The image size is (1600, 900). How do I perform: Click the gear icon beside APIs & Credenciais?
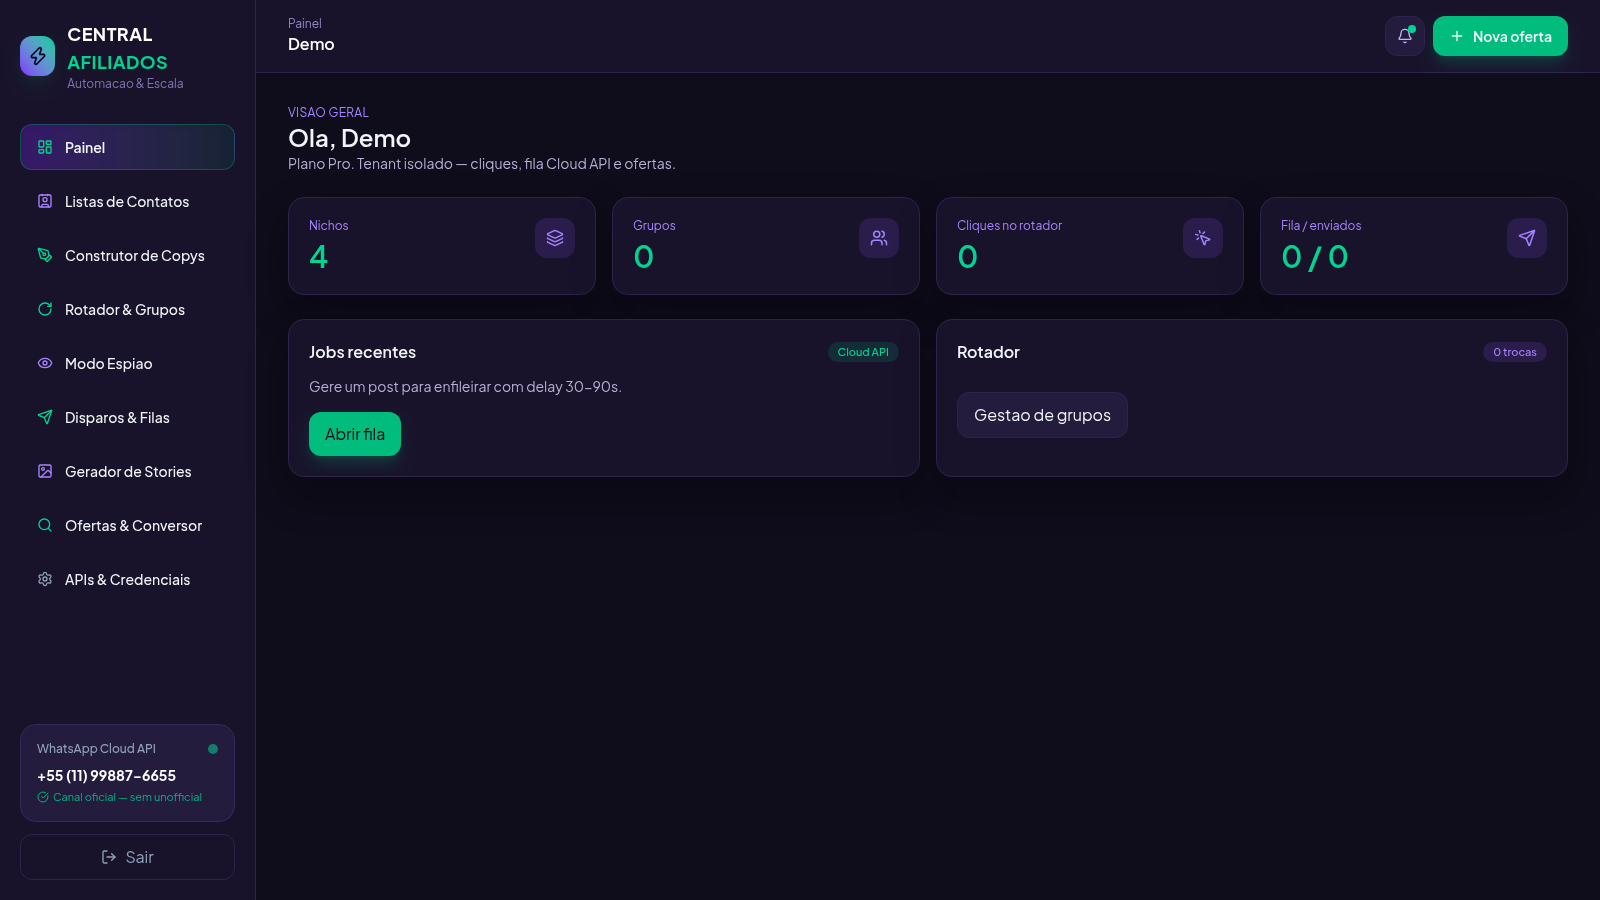[45, 579]
